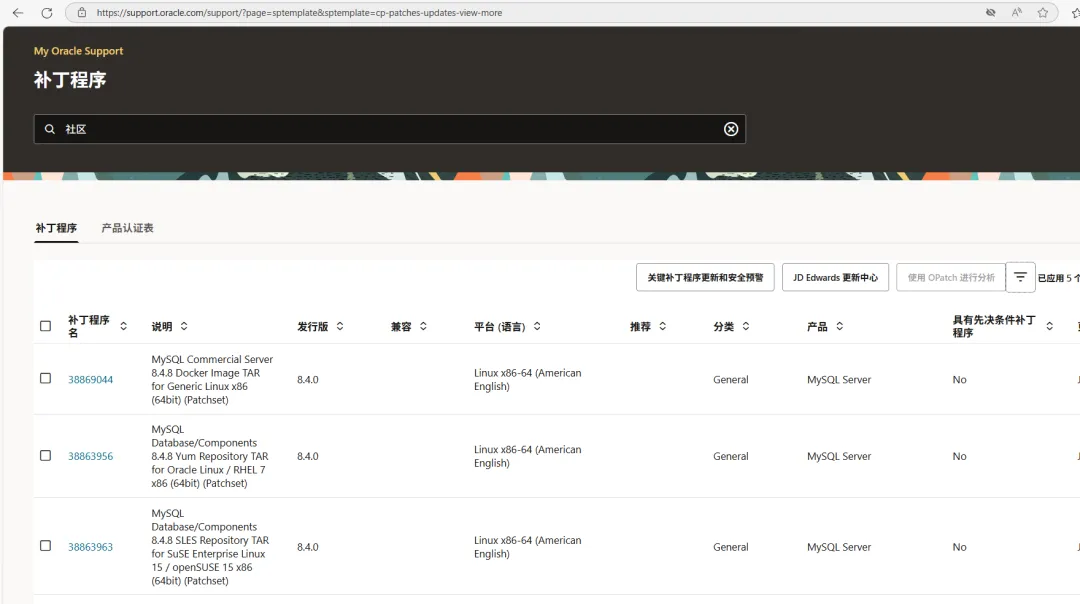The width and height of the screenshot is (1080, 604).
Task: Open patch link 38863956
Action: click(x=90, y=456)
